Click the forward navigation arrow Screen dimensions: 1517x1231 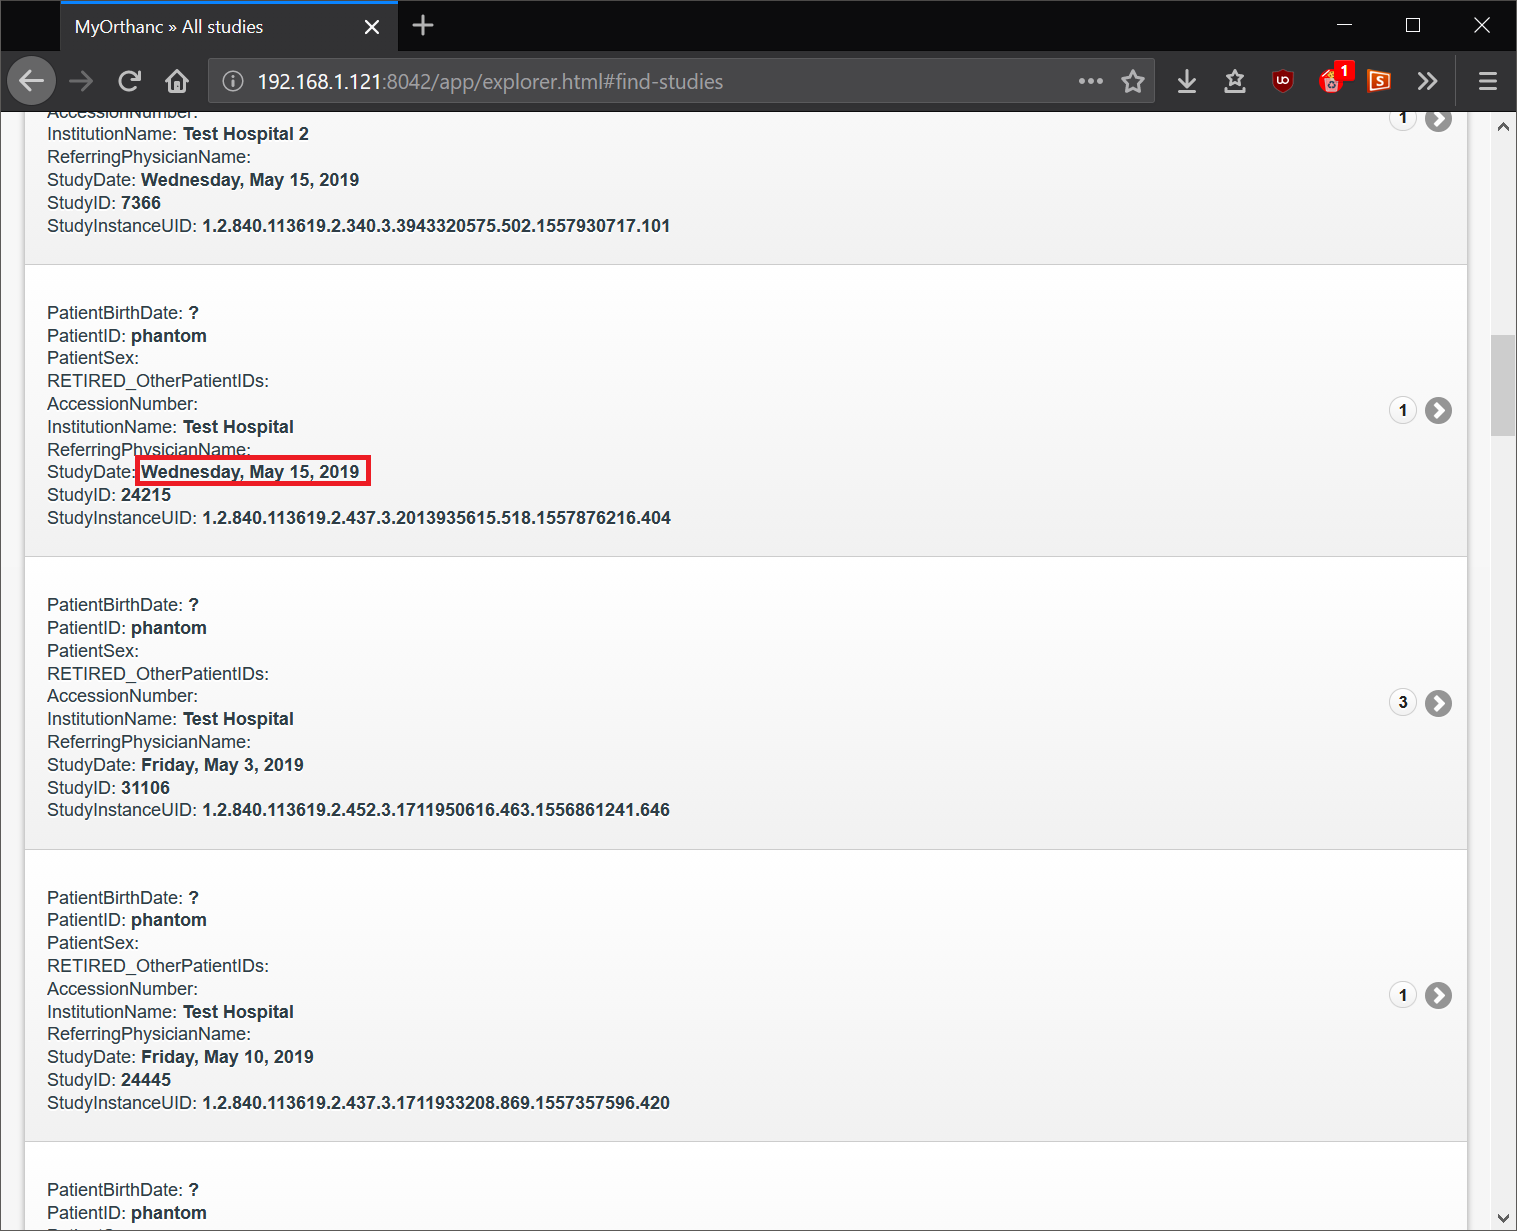point(81,81)
